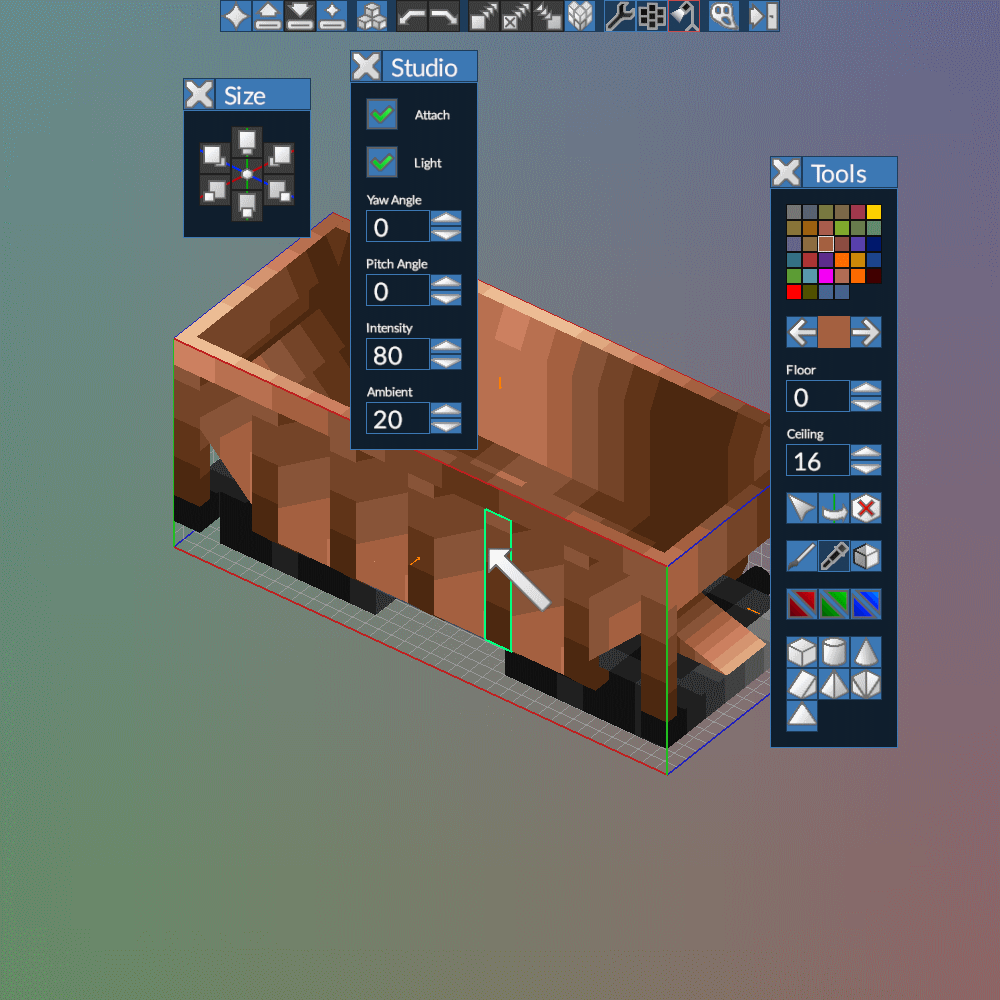Viewport: 1000px width, 1000px height.
Task: Click the Ambient field showing 20
Action: (x=398, y=418)
